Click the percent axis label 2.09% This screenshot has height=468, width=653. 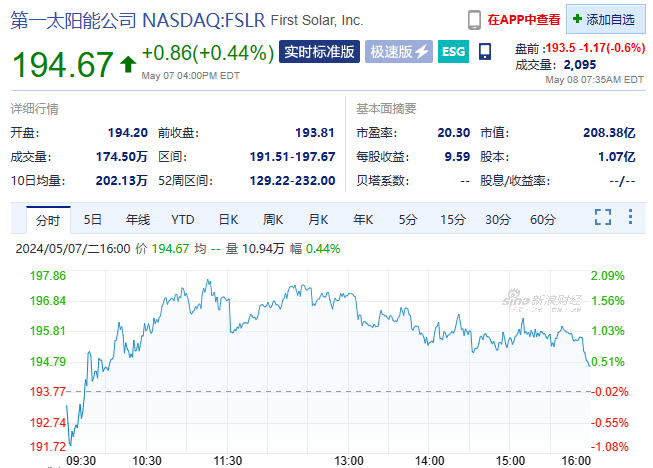tap(608, 276)
